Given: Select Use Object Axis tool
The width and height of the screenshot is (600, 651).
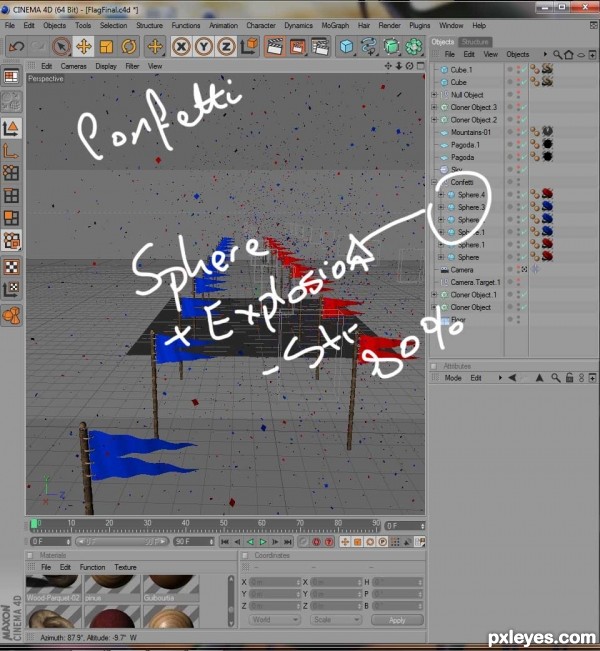Looking at the screenshot, I should pyautogui.click(x=11, y=151).
